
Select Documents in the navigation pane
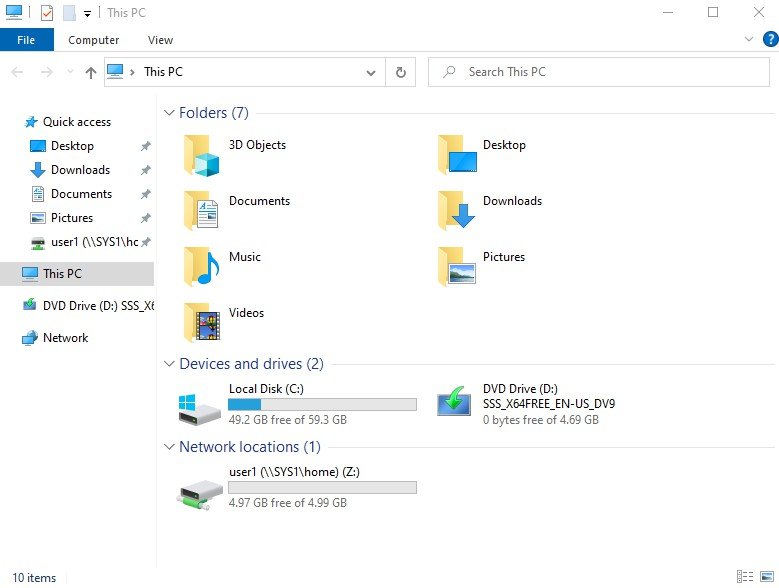point(81,194)
